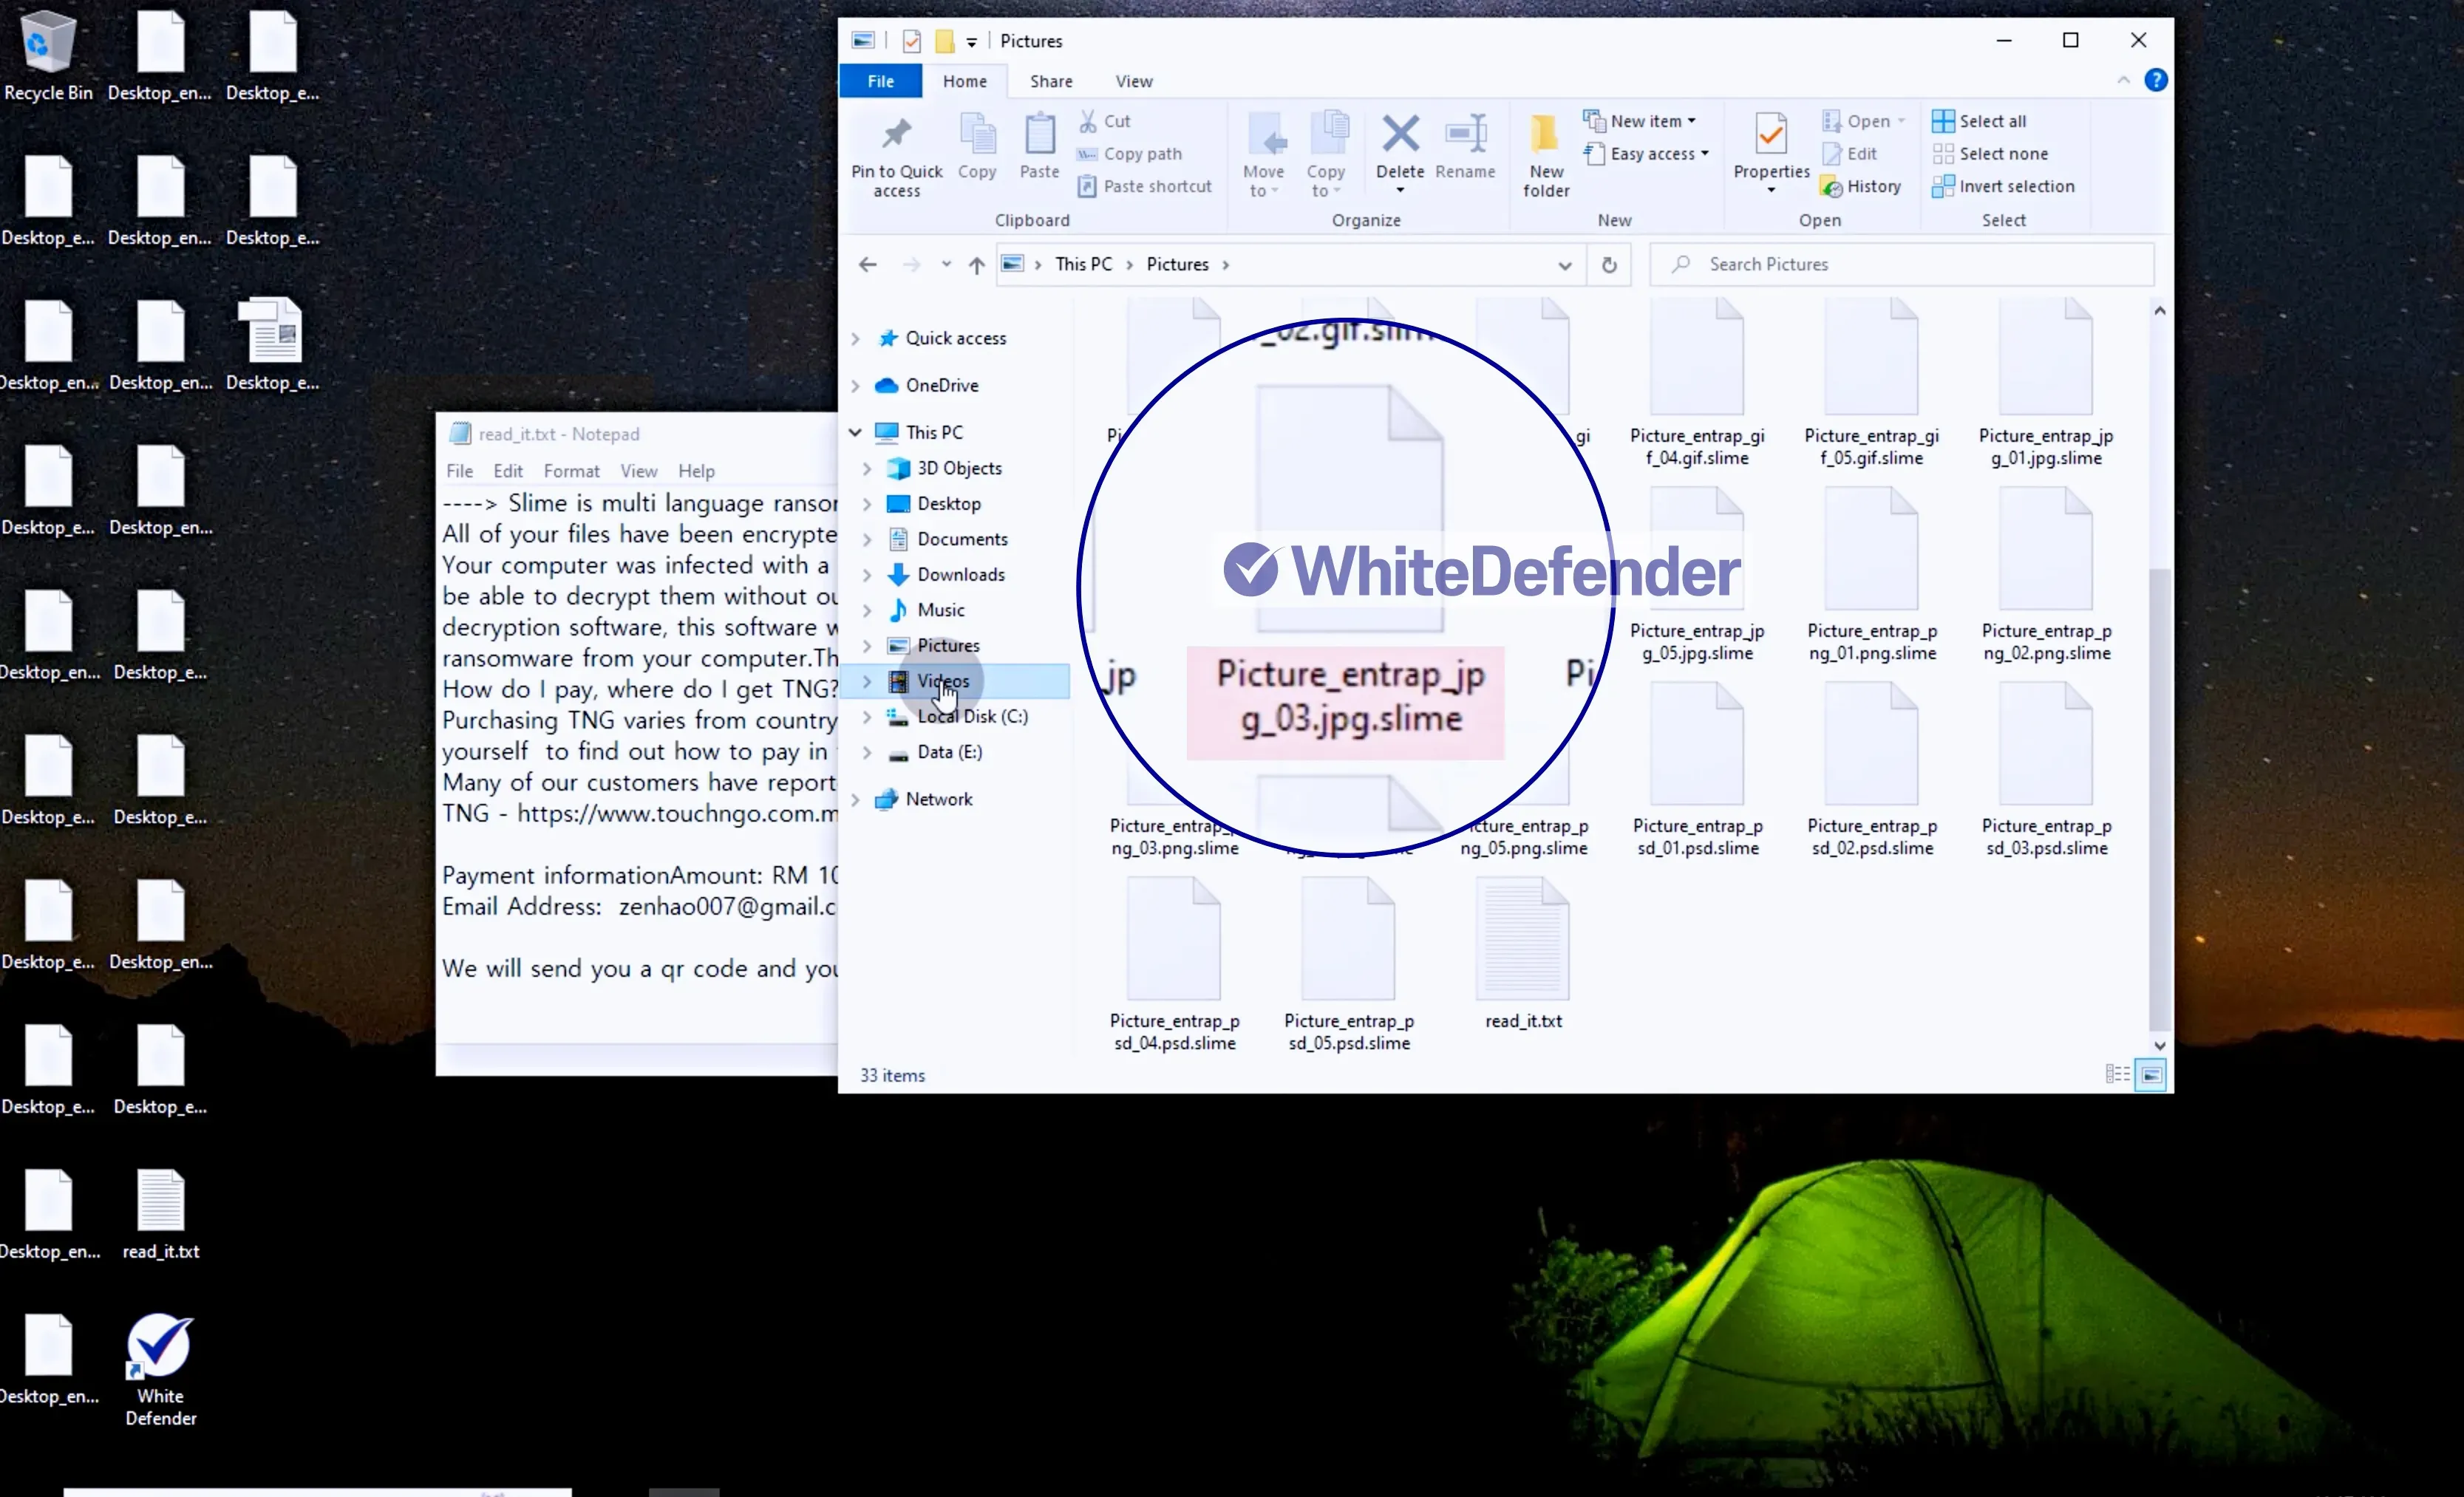
Task: Click Invert selection in ribbon
Action: (x=2003, y=186)
